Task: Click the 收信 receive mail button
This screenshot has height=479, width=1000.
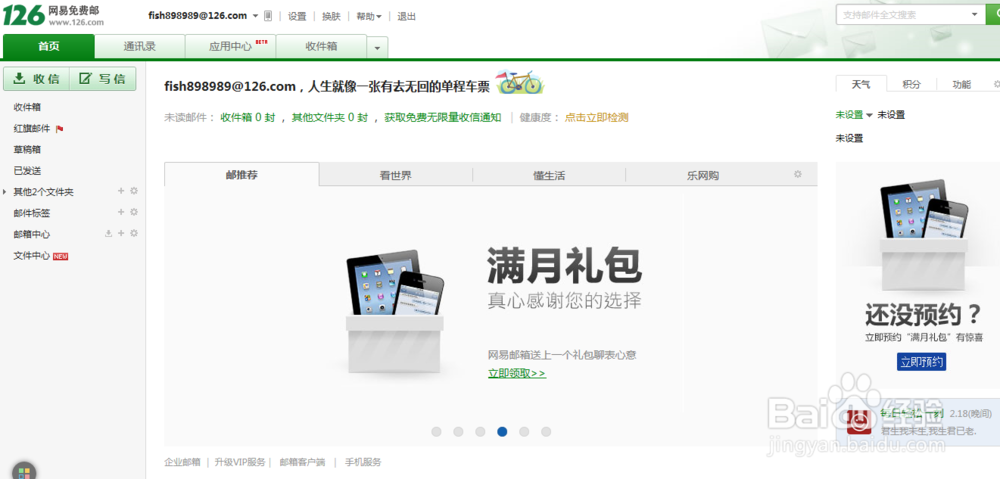Action: (36, 78)
